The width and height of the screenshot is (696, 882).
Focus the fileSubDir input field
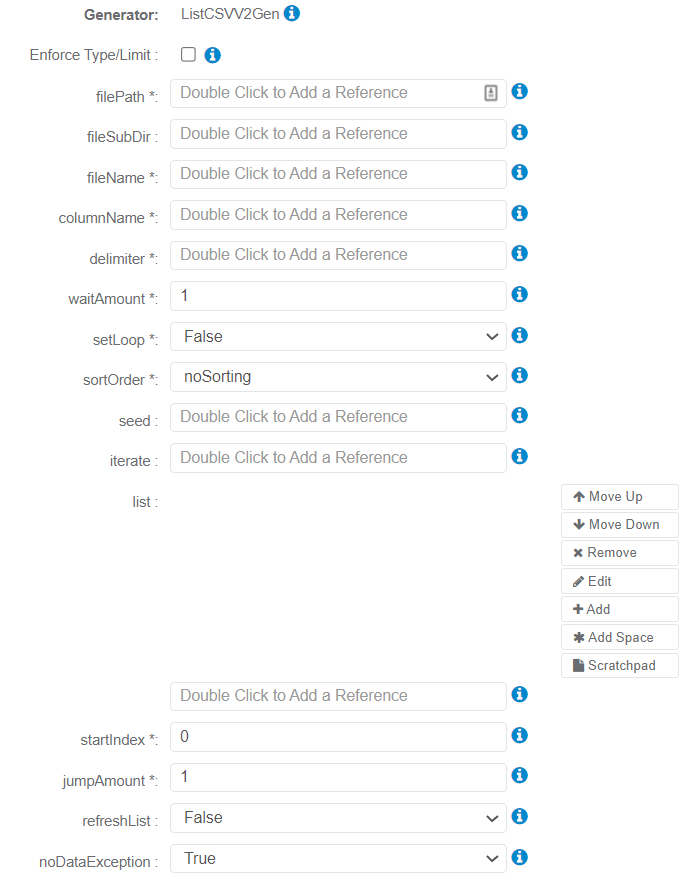[338, 134]
